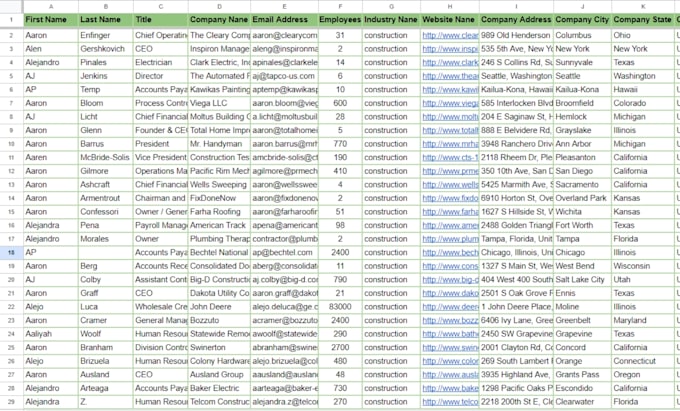
Task: Click the state cell 'Connecticut'
Action: 643,361
